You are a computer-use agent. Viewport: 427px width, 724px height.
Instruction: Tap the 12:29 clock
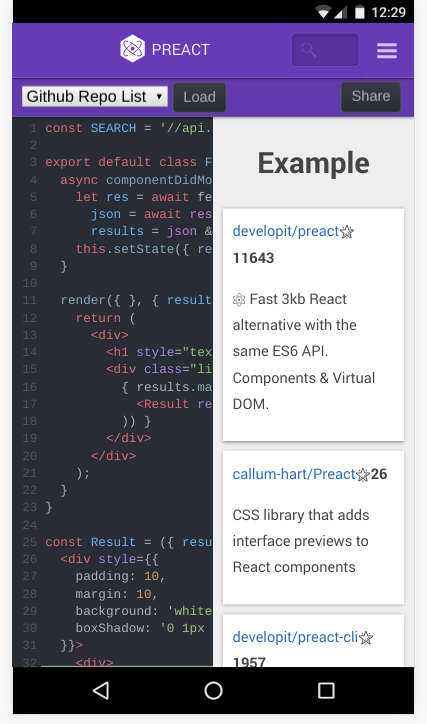point(389,12)
